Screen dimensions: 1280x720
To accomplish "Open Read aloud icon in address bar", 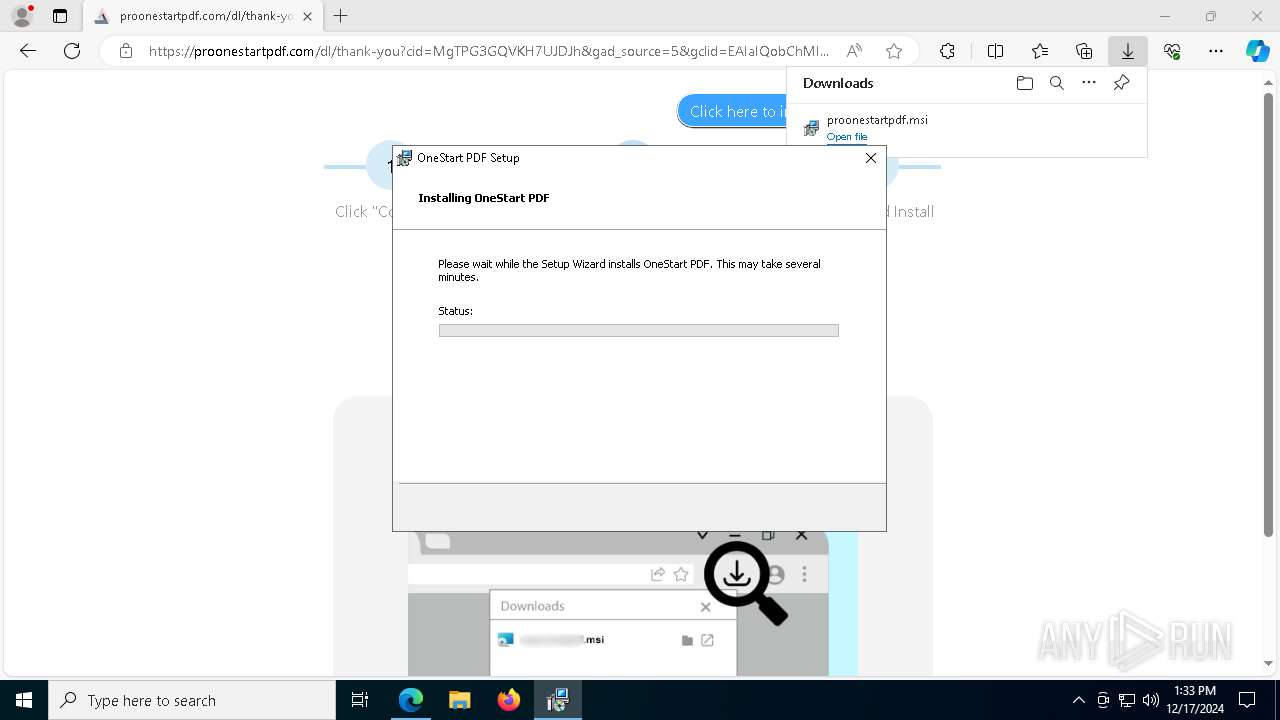I will coord(854,51).
